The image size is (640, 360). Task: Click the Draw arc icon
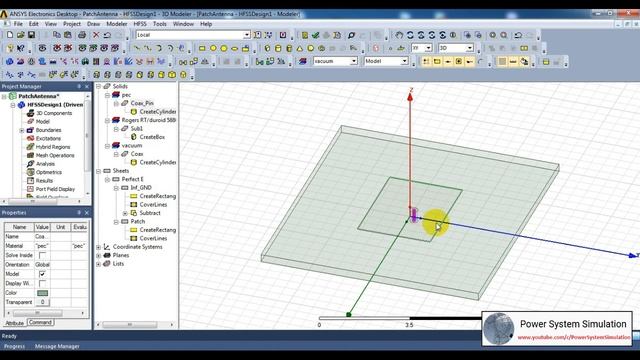click(x=159, y=48)
